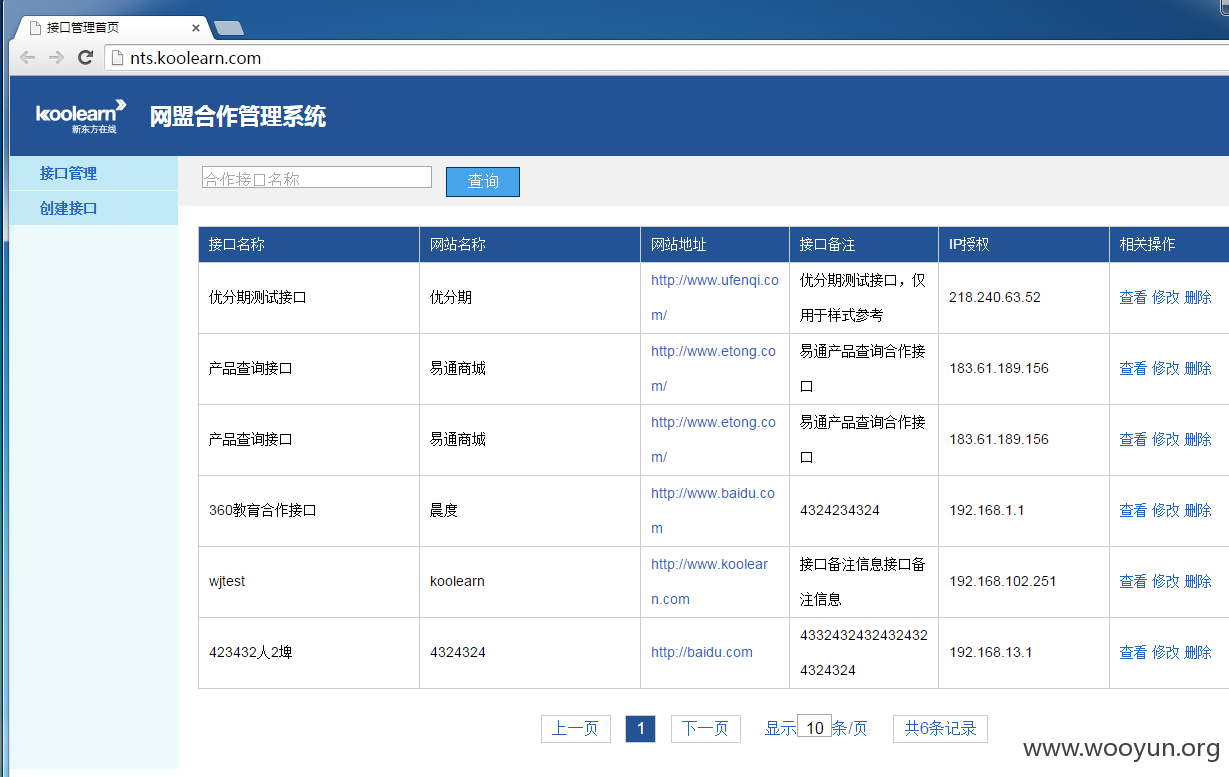Viewport: 1229px width, 777px height.
Task: Click the koolearn logo
Action: pos(81,116)
